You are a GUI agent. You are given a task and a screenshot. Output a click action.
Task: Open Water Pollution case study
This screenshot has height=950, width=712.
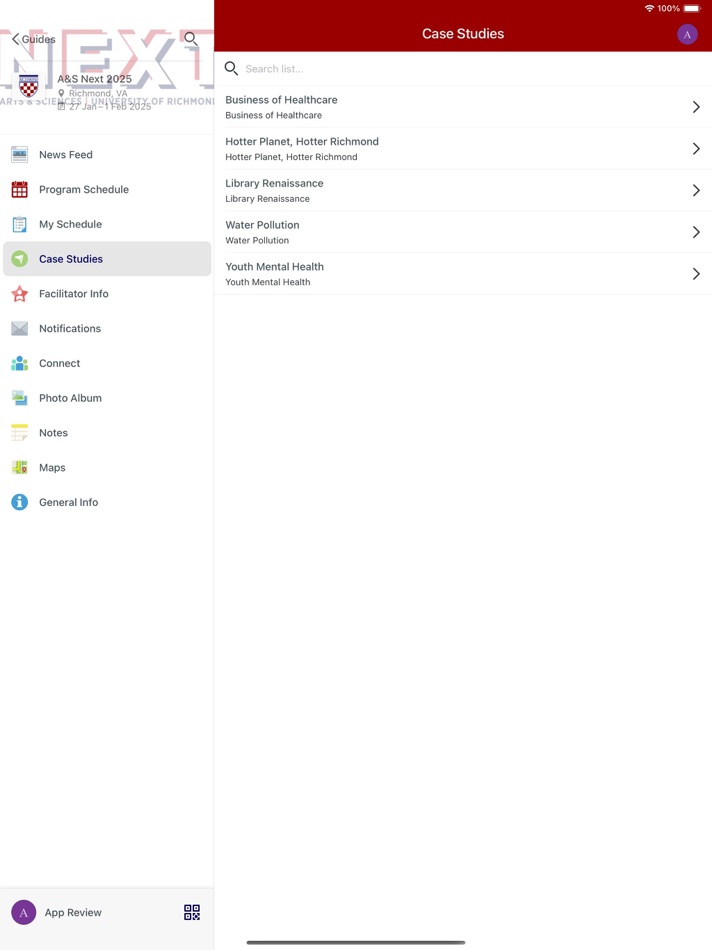[x=463, y=233]
